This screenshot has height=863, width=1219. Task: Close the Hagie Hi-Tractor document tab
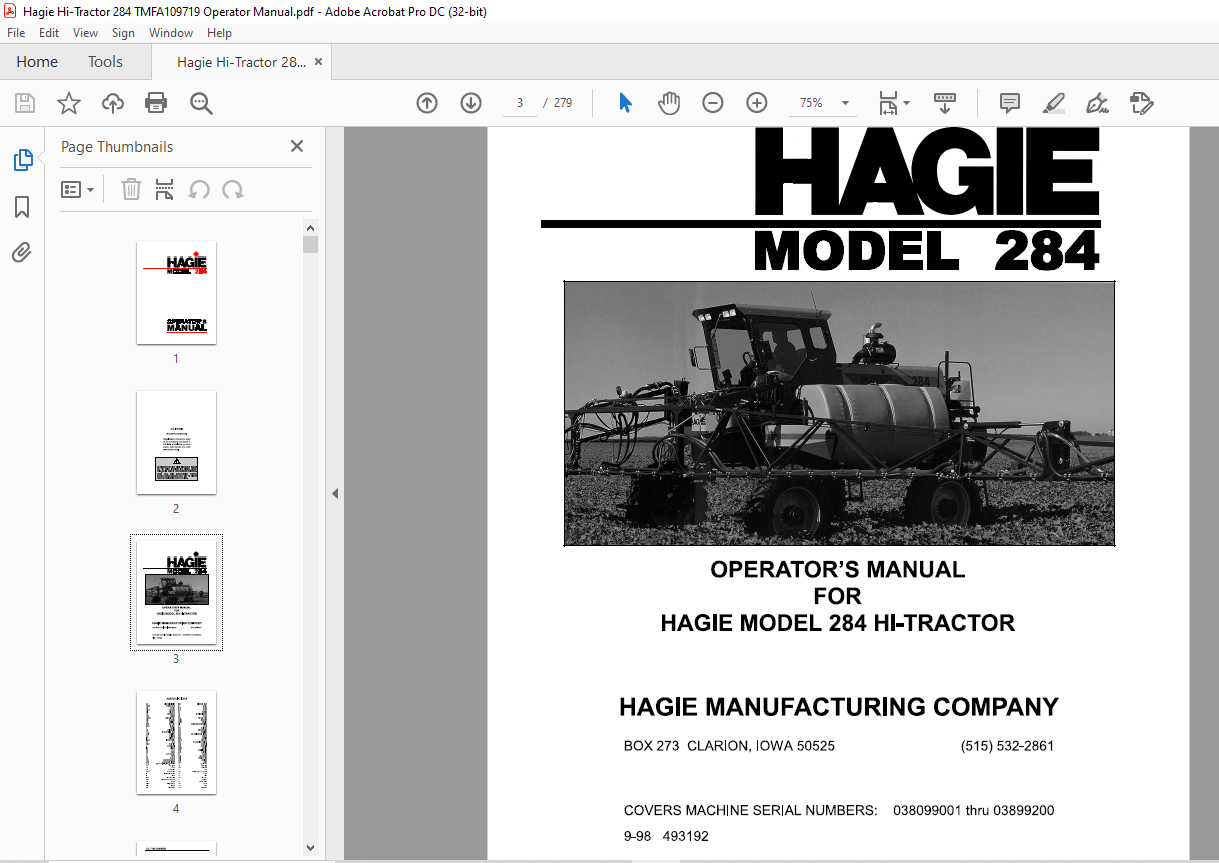pos(319,62)
